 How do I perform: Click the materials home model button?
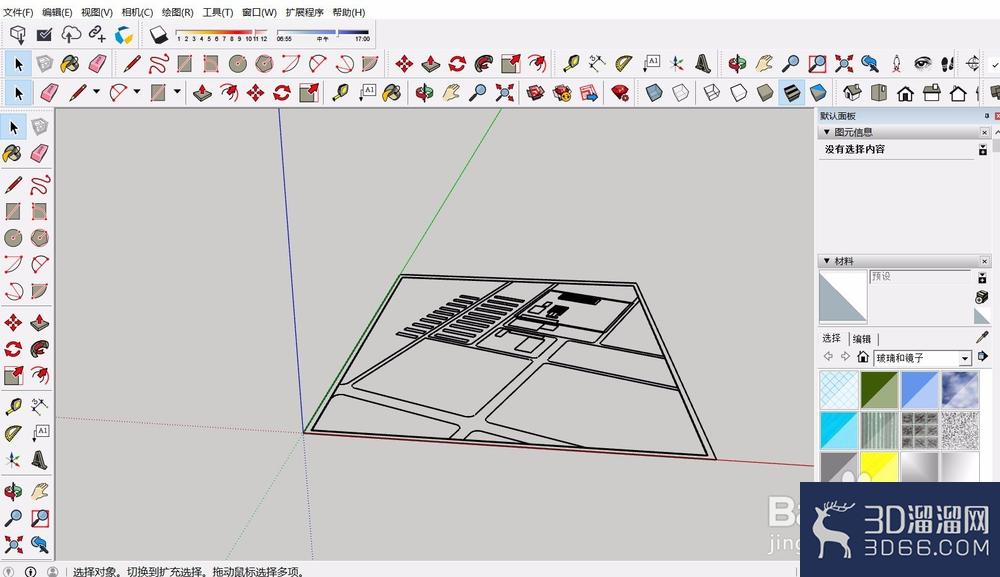point(863,356)
